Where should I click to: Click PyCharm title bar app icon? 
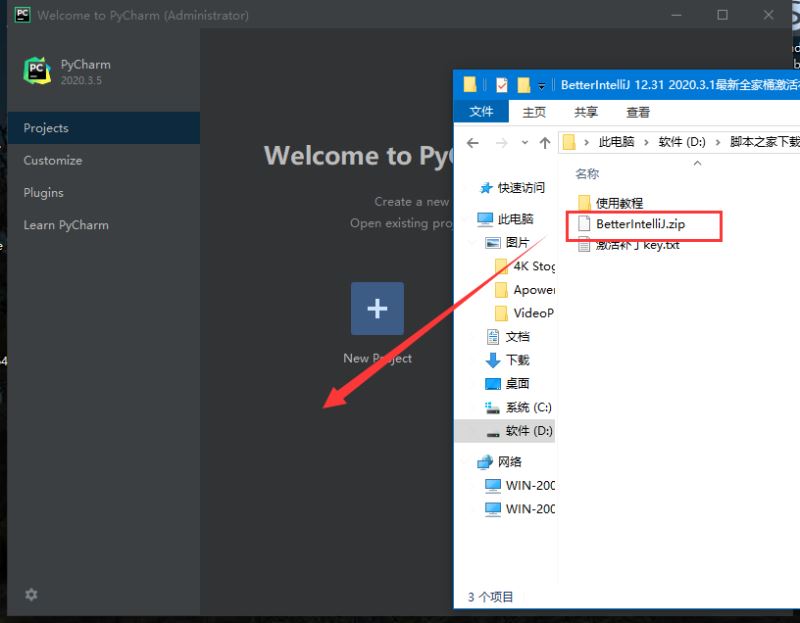pos(22,15)
